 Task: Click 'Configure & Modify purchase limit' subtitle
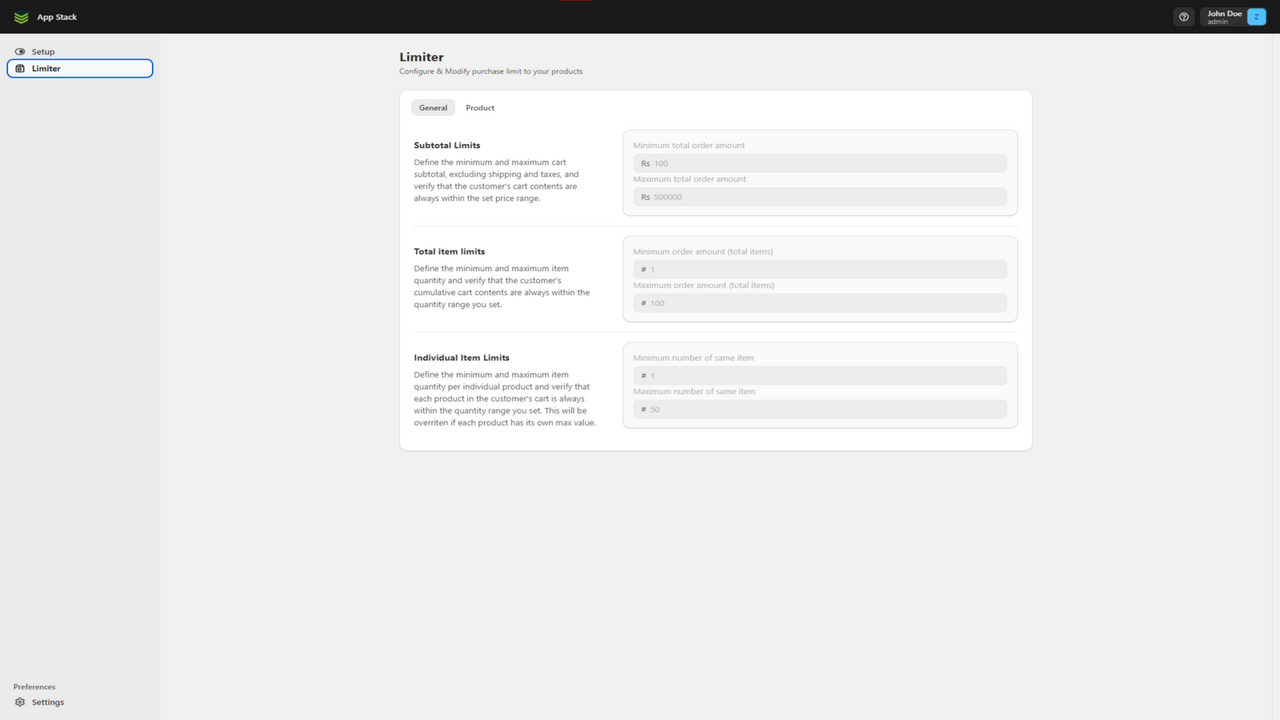coord(491,72)
